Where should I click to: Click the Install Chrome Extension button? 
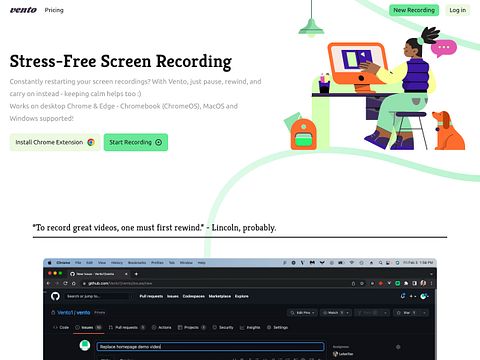coord(55,142)
